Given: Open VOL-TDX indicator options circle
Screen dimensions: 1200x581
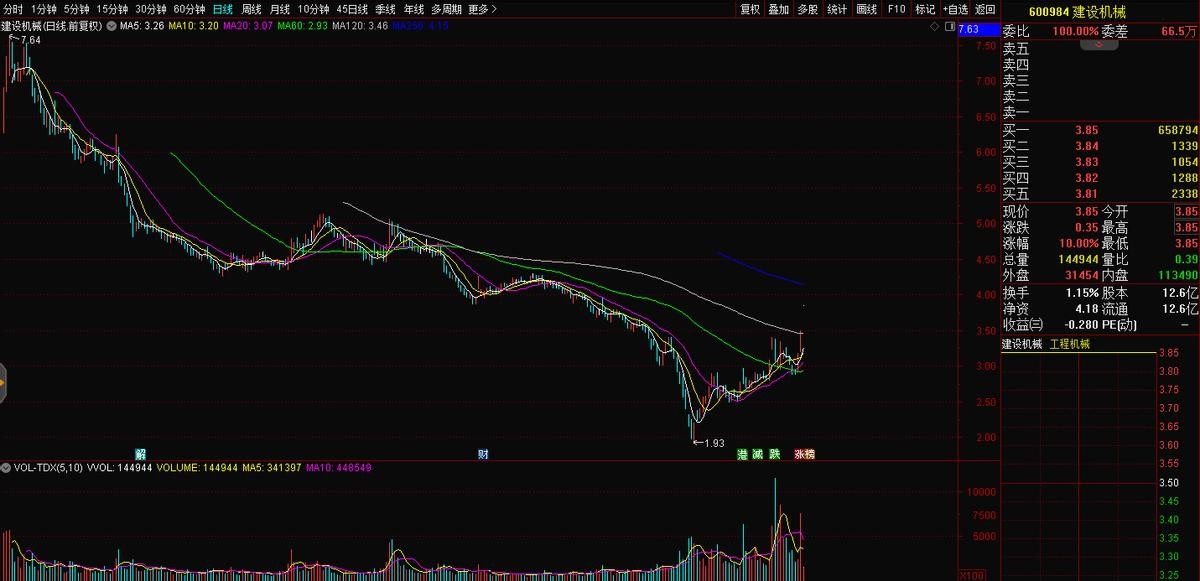Looking at the screenshot, I should [x=5, y=467].
